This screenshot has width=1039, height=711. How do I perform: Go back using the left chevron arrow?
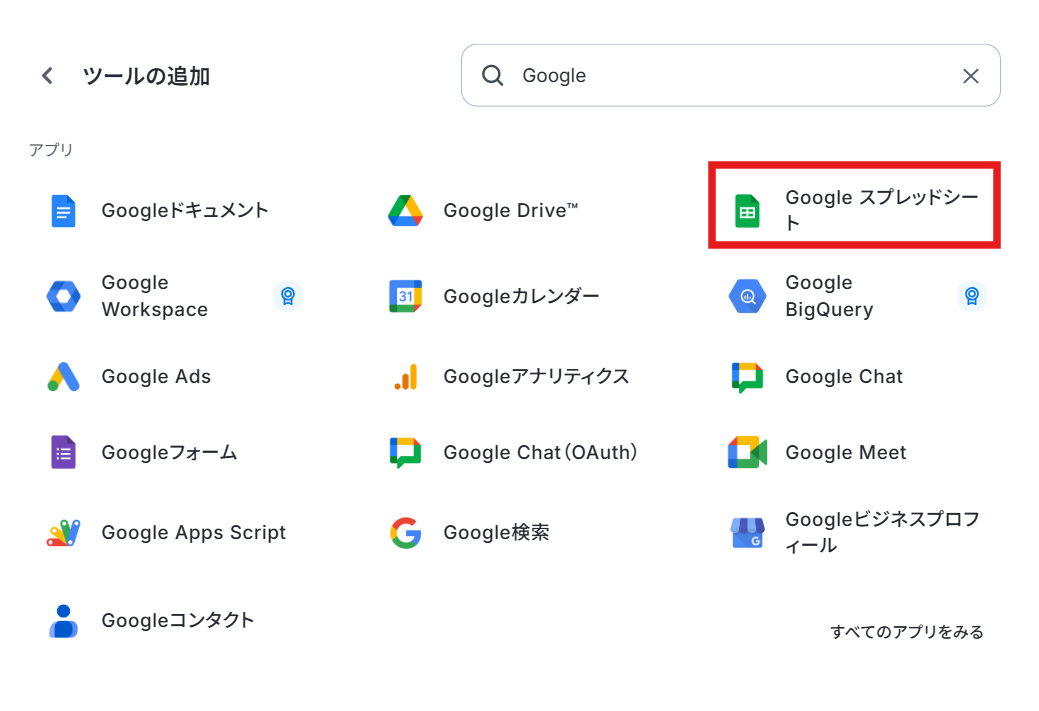pyautogui.click(x=47, y=76)
